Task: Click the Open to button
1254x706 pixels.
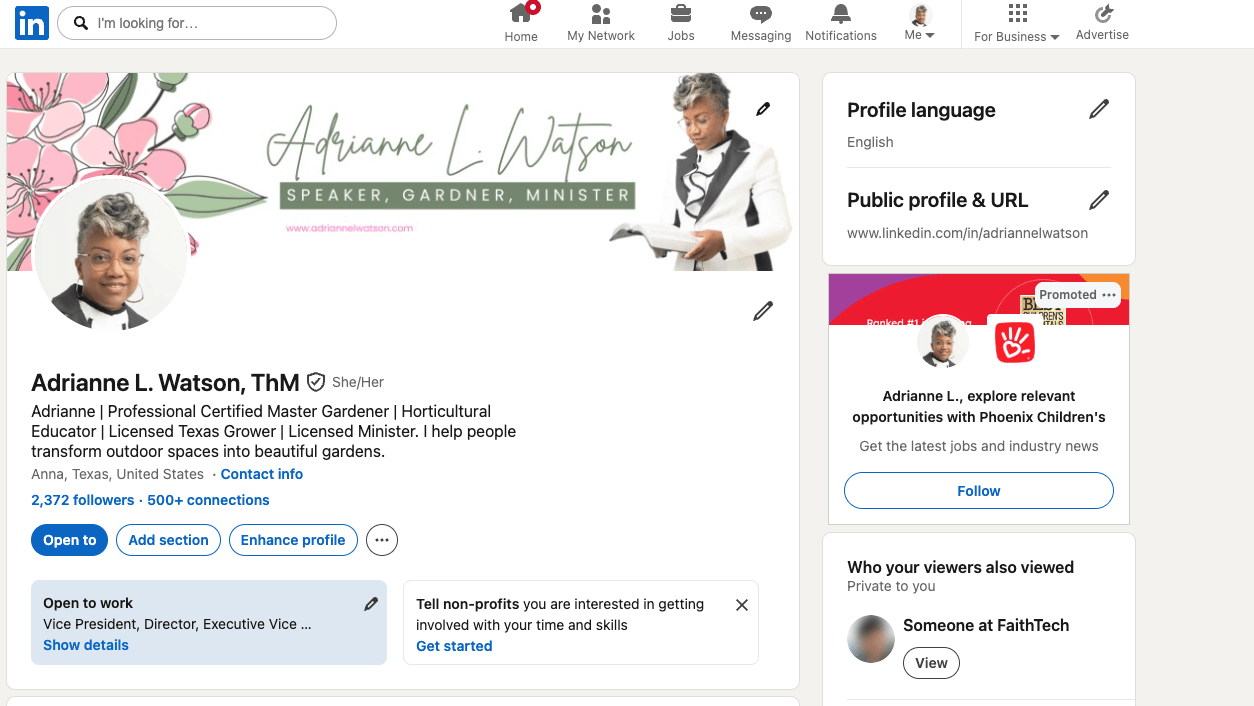Action: pos(70,540)
